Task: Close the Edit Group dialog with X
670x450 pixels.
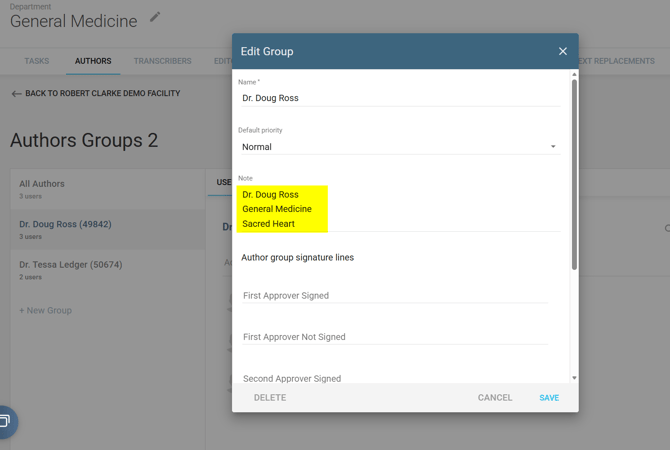Action: click(562, 51)
